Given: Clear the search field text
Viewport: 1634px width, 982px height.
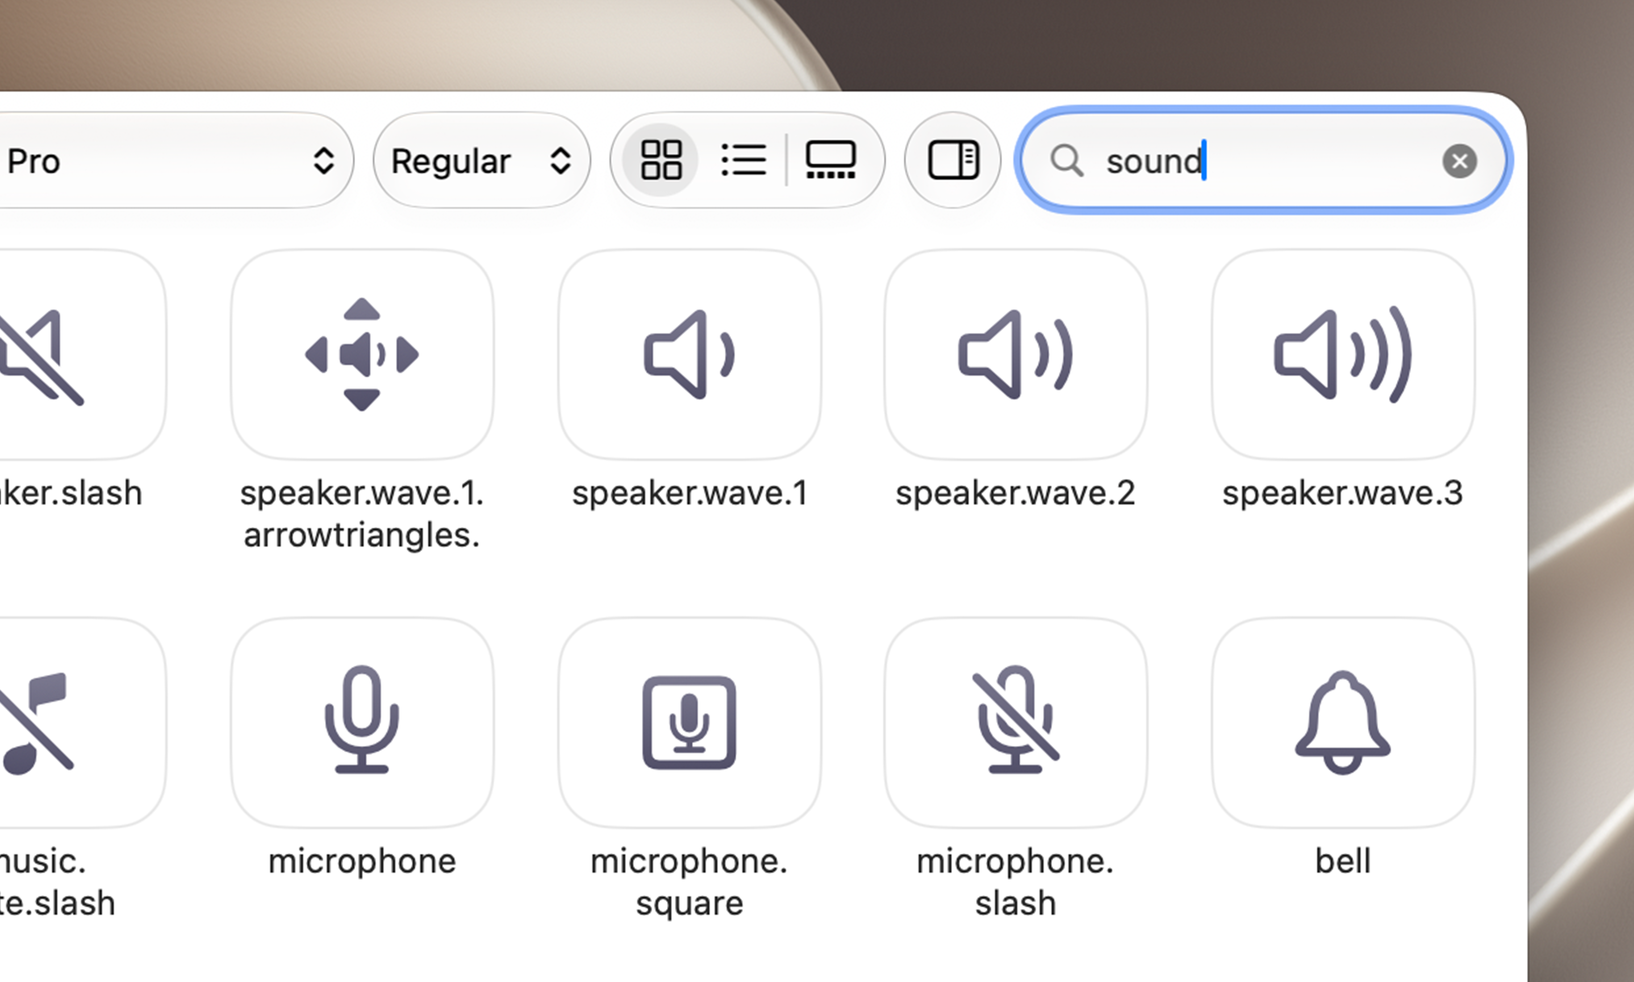Looking at the screenshot, I should (1459, 161).
